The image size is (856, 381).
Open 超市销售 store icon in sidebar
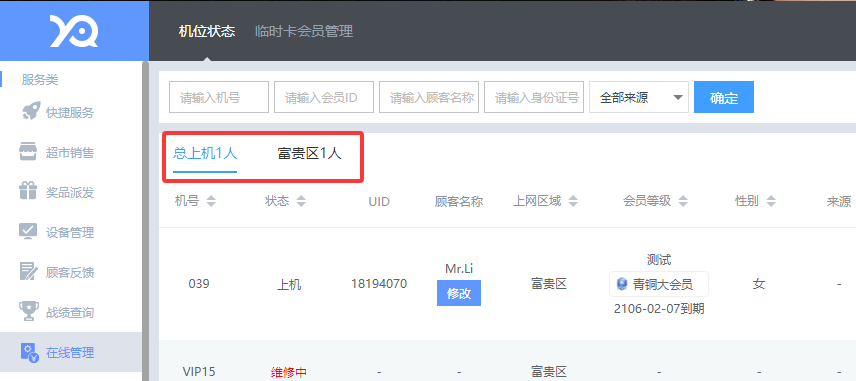[28, 152]
